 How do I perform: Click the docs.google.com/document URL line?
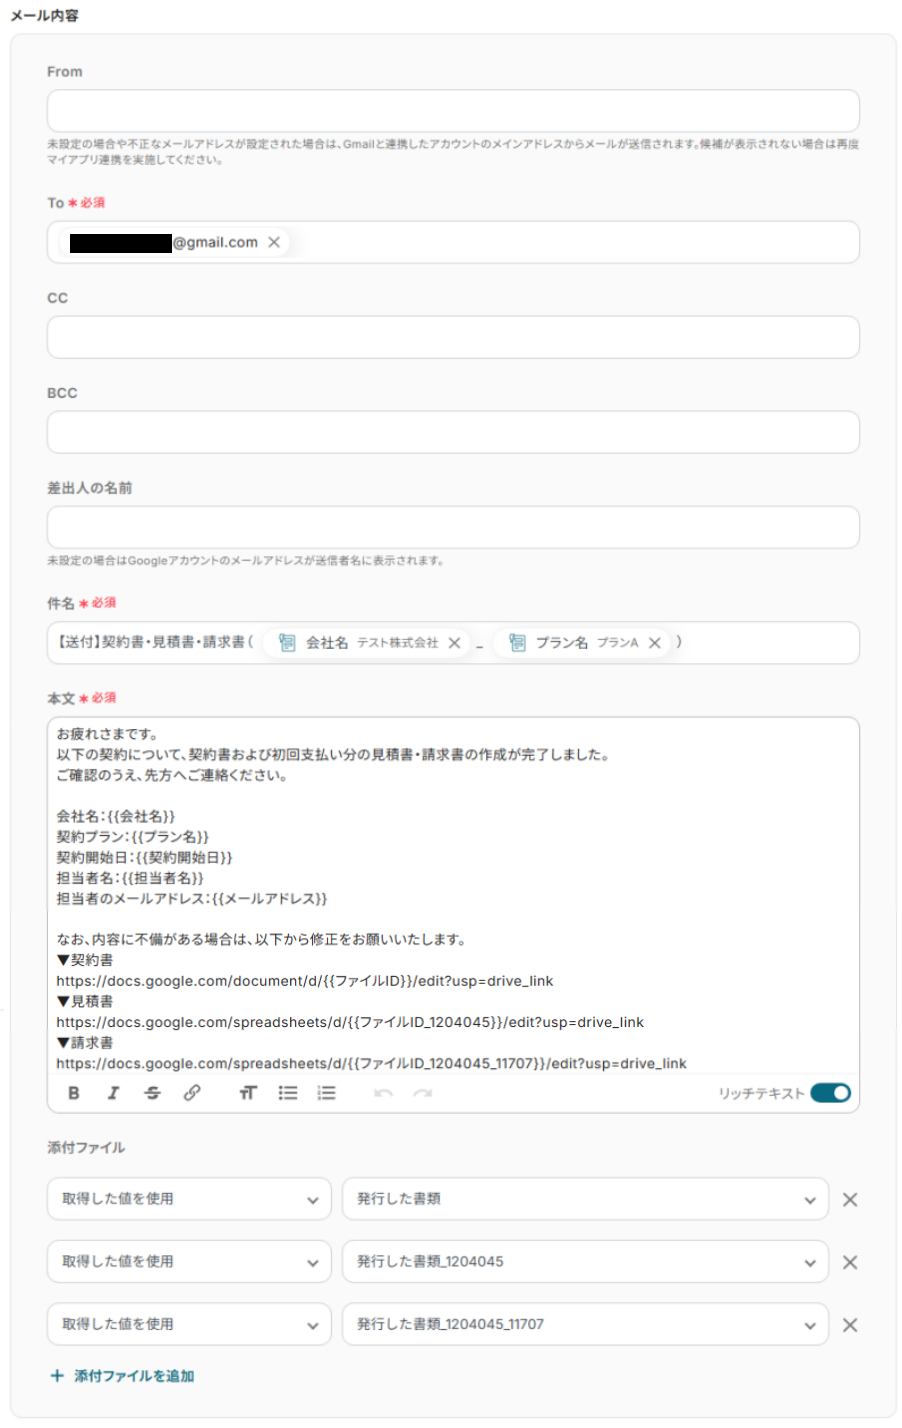(305, 981)
